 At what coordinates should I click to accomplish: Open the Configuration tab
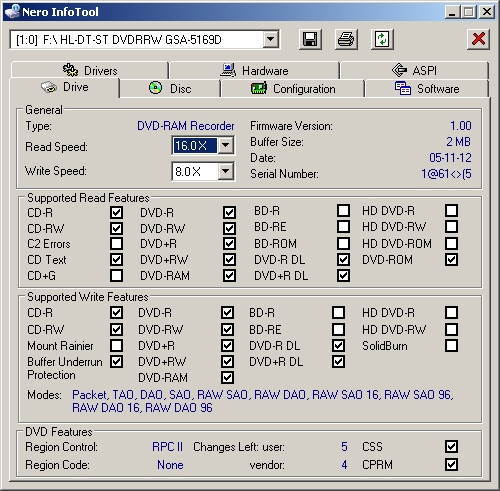(293, 89)
